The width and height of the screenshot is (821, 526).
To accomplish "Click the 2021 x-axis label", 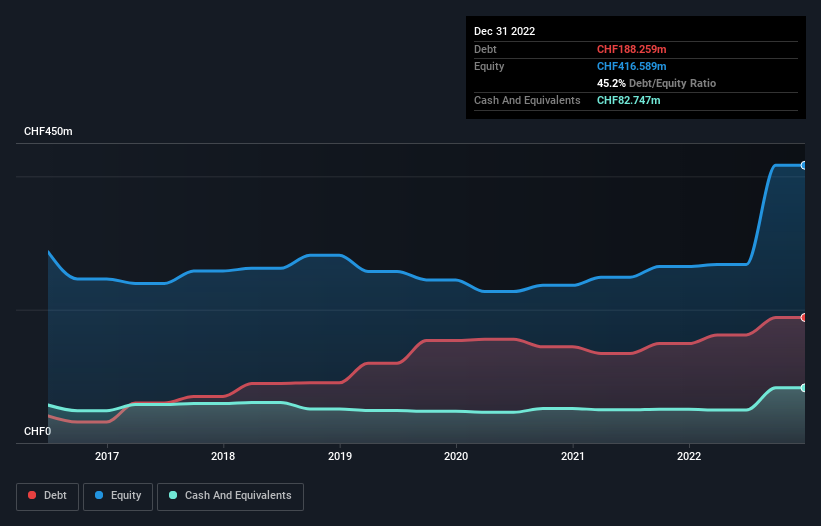I will coord(573,456).
